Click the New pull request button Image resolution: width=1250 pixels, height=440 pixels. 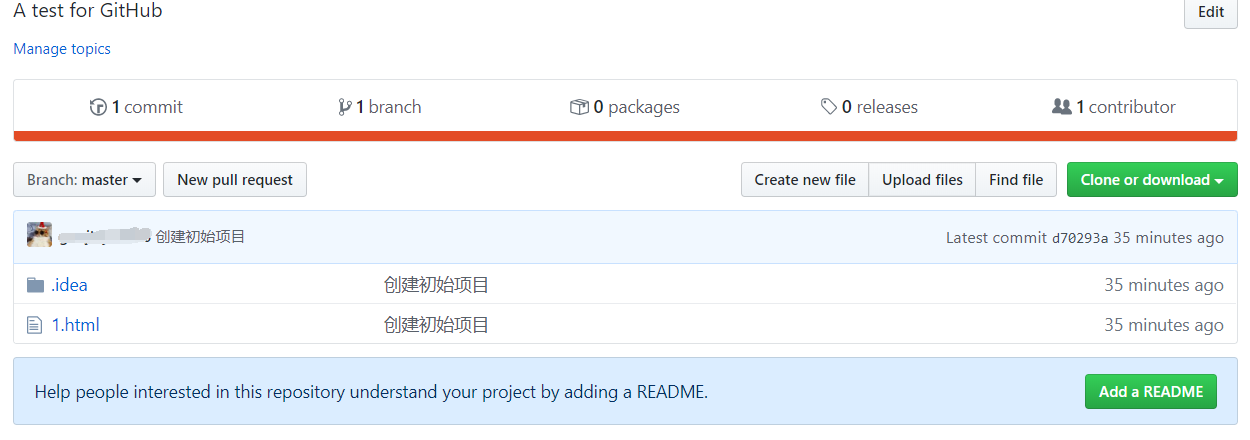[x=235, y=180]
